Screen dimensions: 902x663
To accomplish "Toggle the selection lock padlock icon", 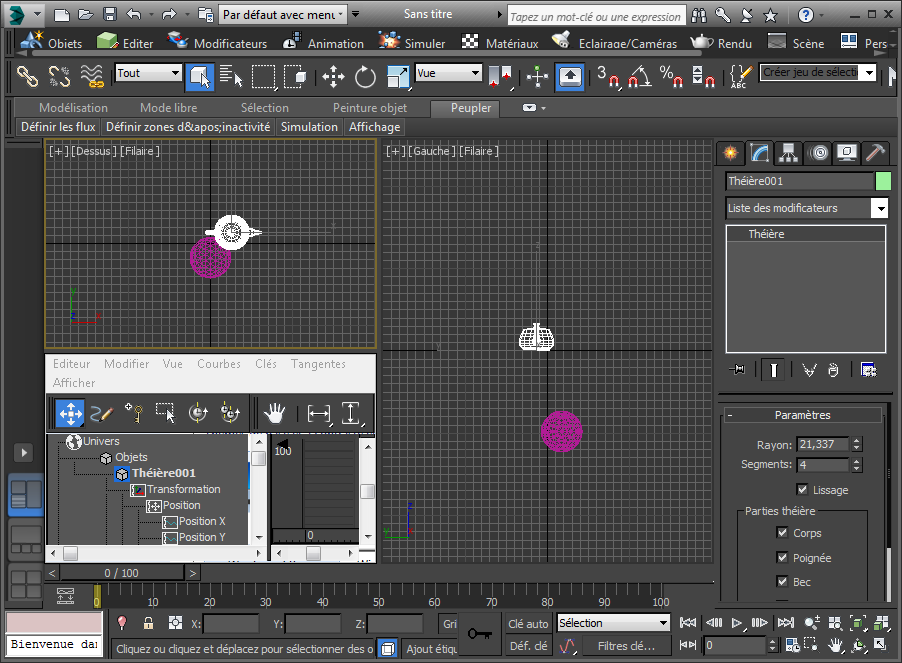I will tap(148, 623).
